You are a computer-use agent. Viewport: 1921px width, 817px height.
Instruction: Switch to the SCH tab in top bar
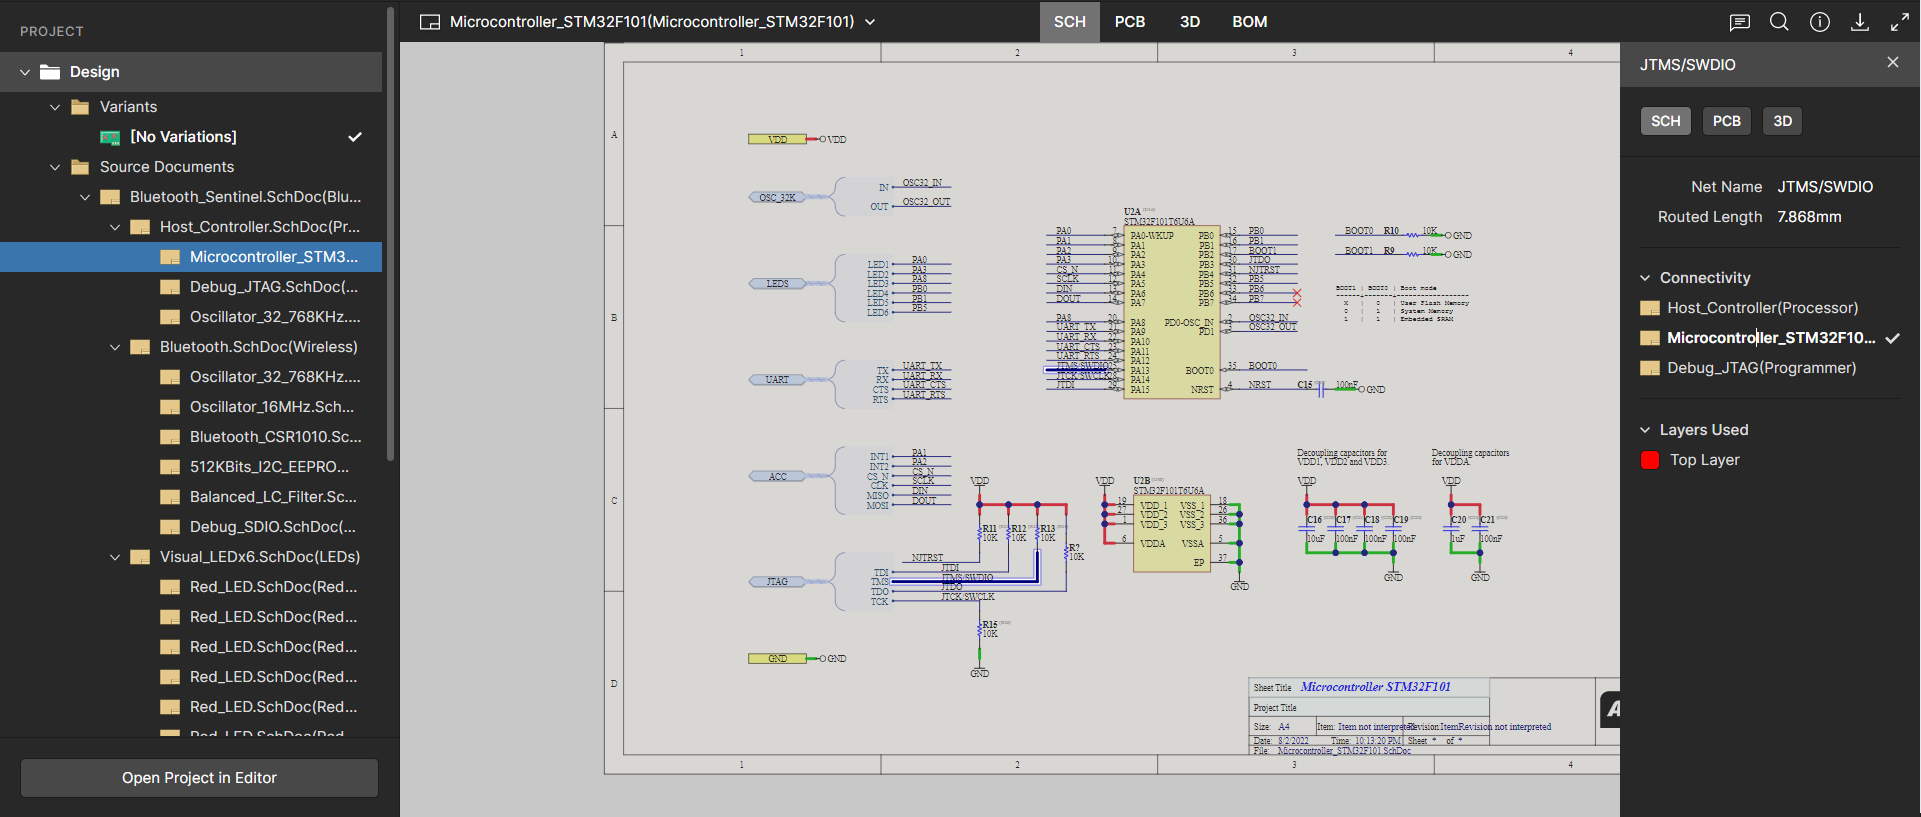[1069, 22]
